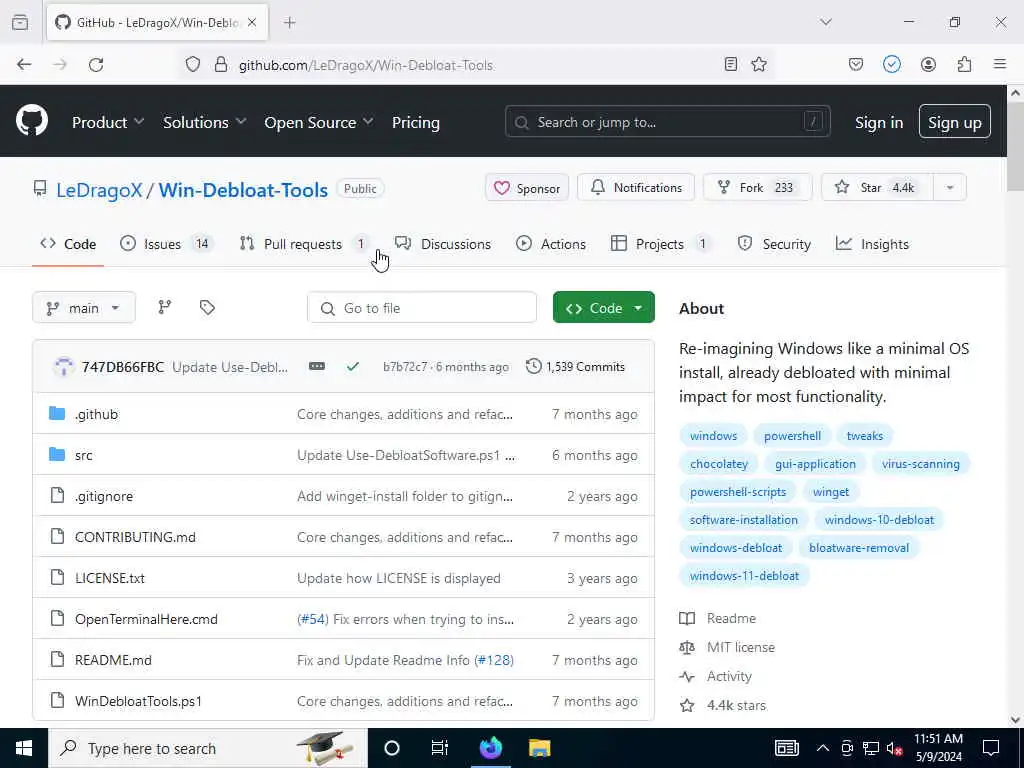This screenshot has height=768, width=1024.
Task: Go back to previous page
Action: (x=24, y=64)
